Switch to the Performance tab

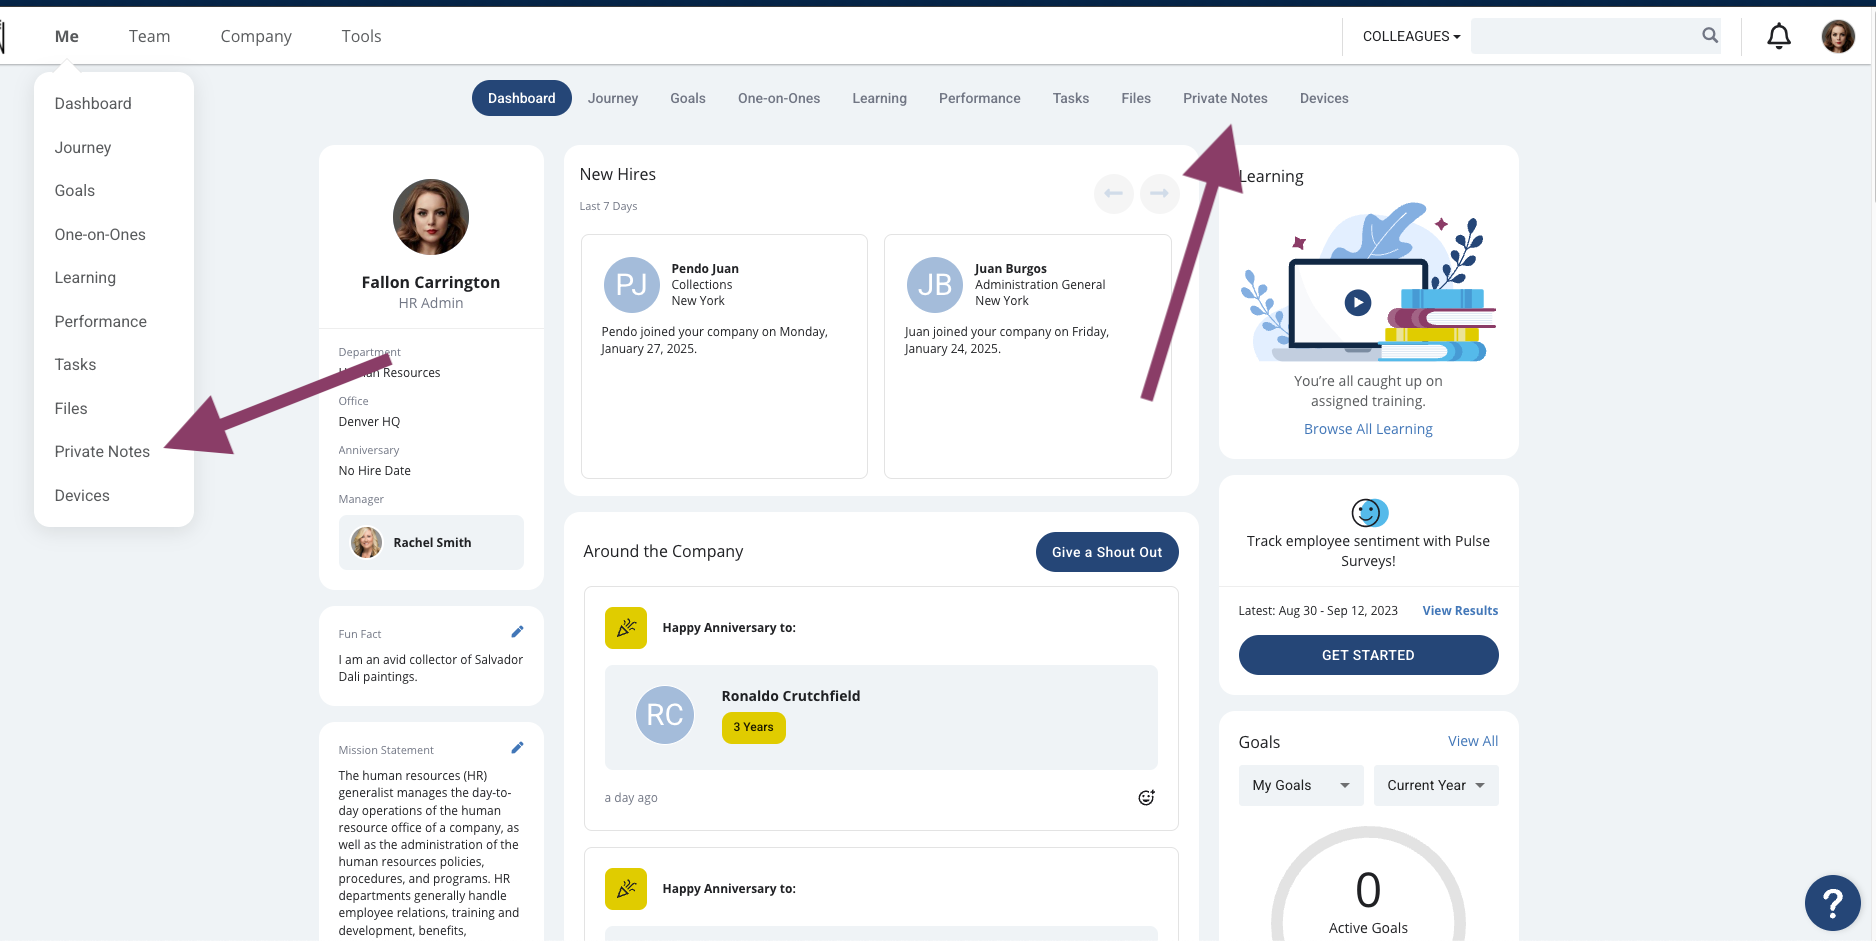click(980, 98)
